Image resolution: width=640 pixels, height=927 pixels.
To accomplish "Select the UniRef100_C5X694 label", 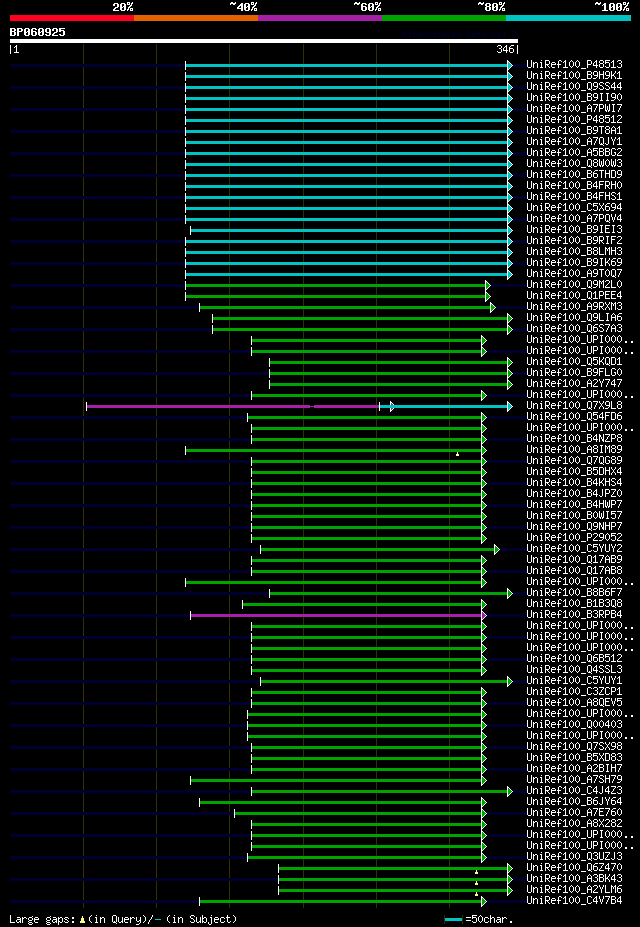I will pyautogui.click(x=574, y=208).
